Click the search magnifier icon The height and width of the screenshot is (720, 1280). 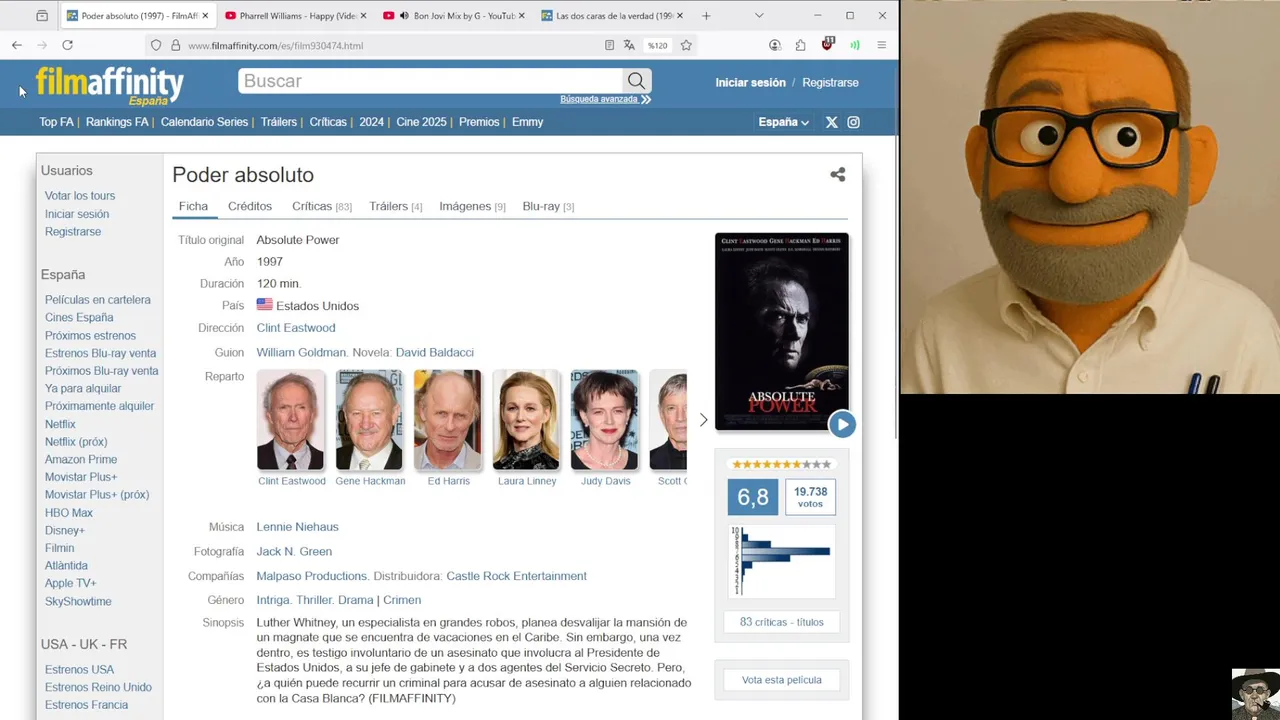637,81
